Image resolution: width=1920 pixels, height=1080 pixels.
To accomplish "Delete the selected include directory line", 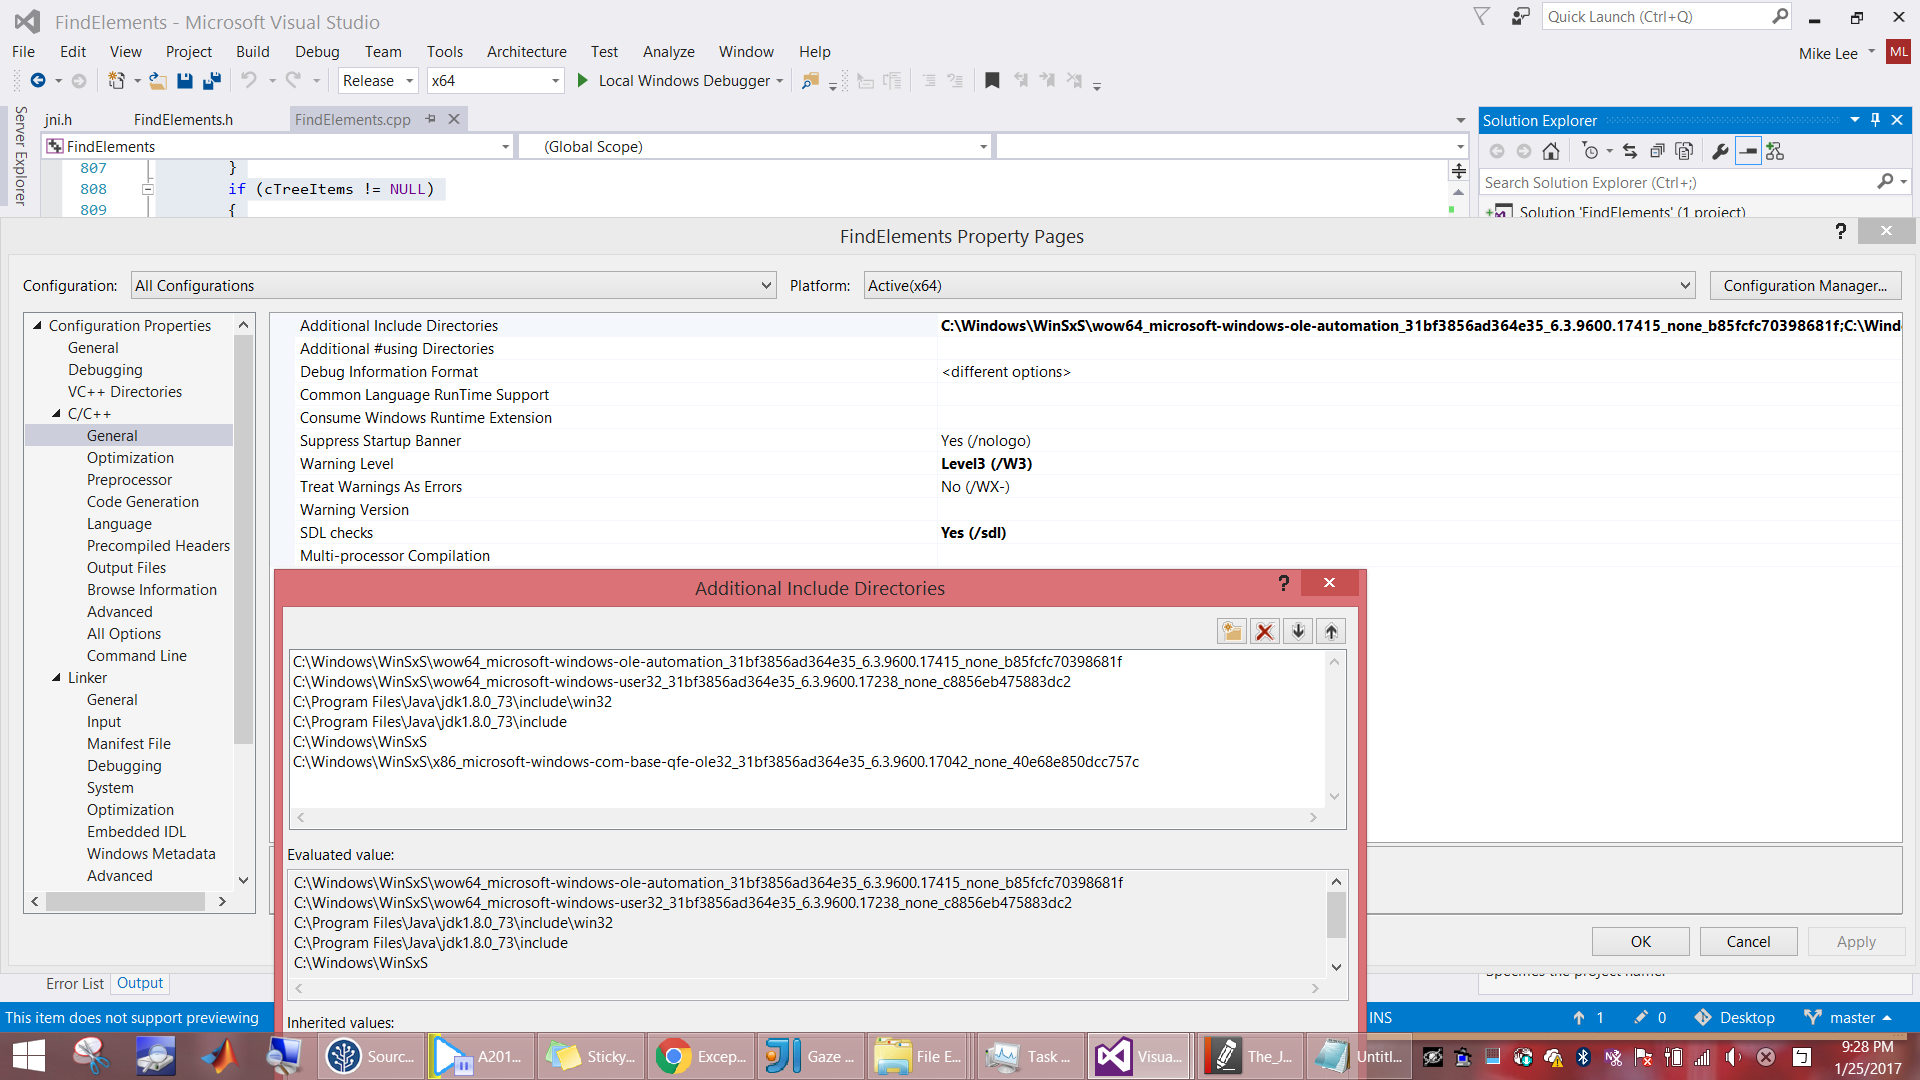I will tap(1265, 631).
